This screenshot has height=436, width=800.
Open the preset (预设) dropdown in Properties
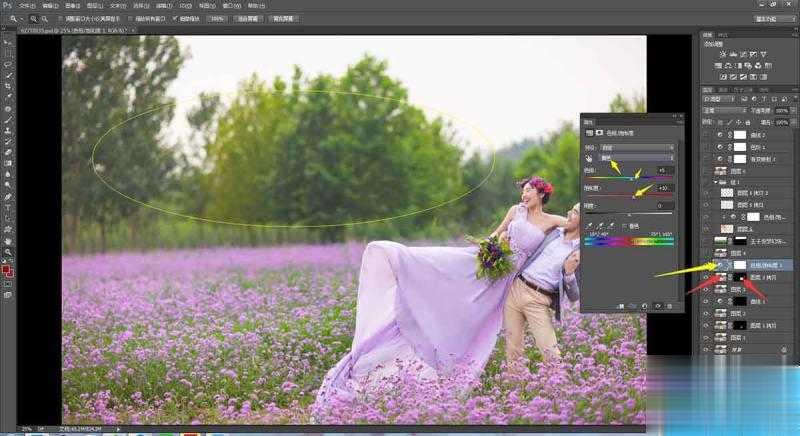click(x=637, y=147)
